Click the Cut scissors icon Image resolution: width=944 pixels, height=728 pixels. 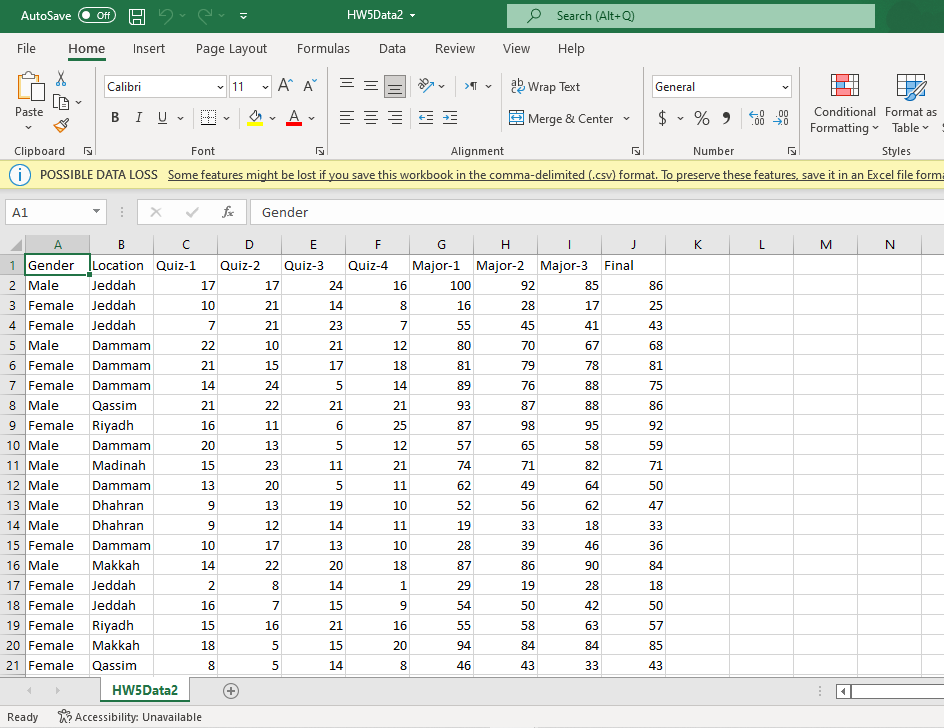pos(61,78)
